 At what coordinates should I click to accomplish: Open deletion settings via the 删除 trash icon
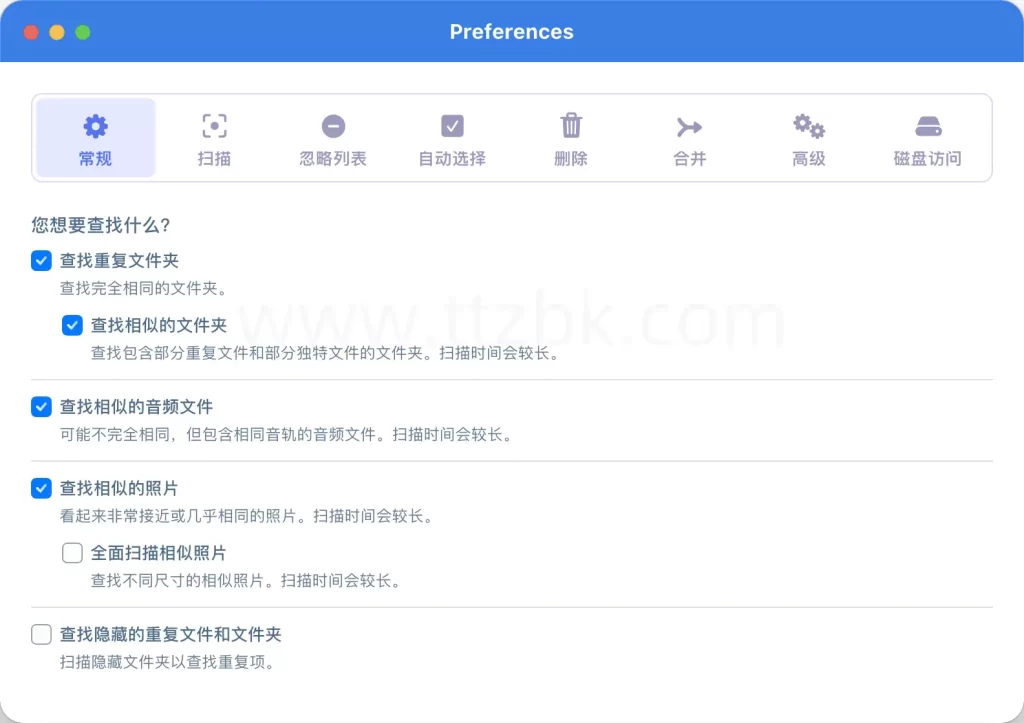click(x=570, y=125)
